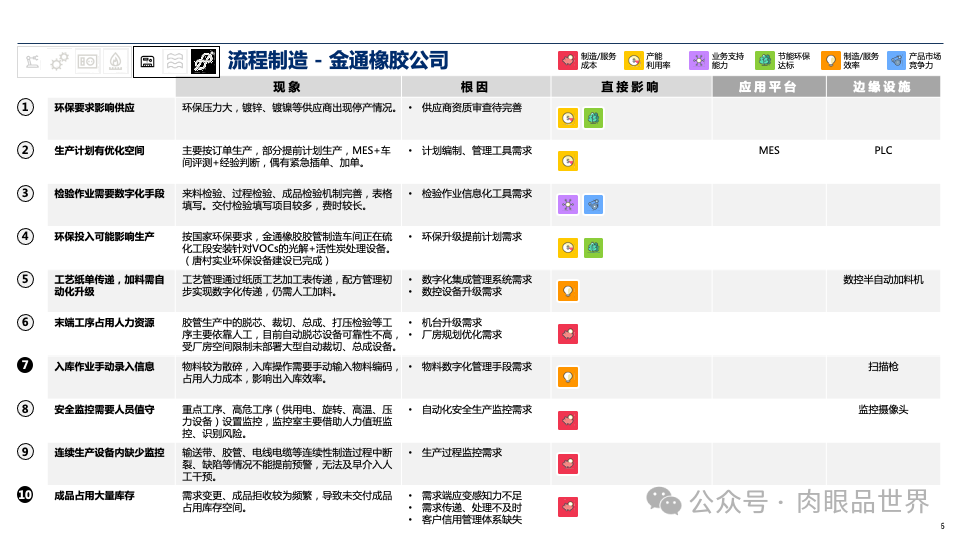
Task: Click the row label 安全监控需要人员值守
Action: [104, 410]
